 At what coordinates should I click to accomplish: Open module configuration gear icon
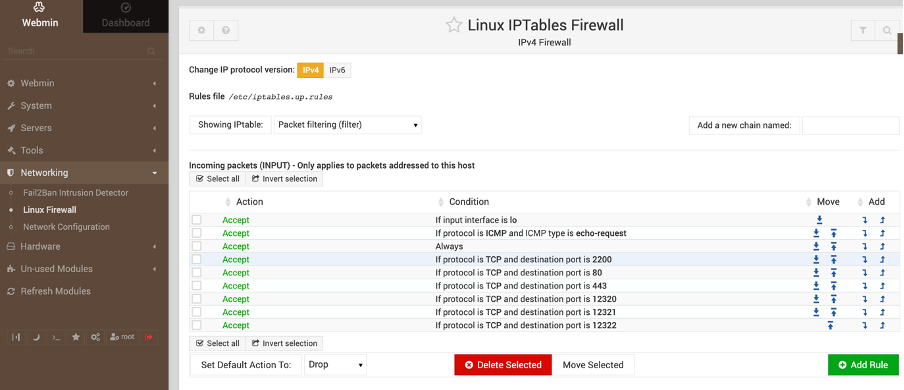click(x=201, y=31)
